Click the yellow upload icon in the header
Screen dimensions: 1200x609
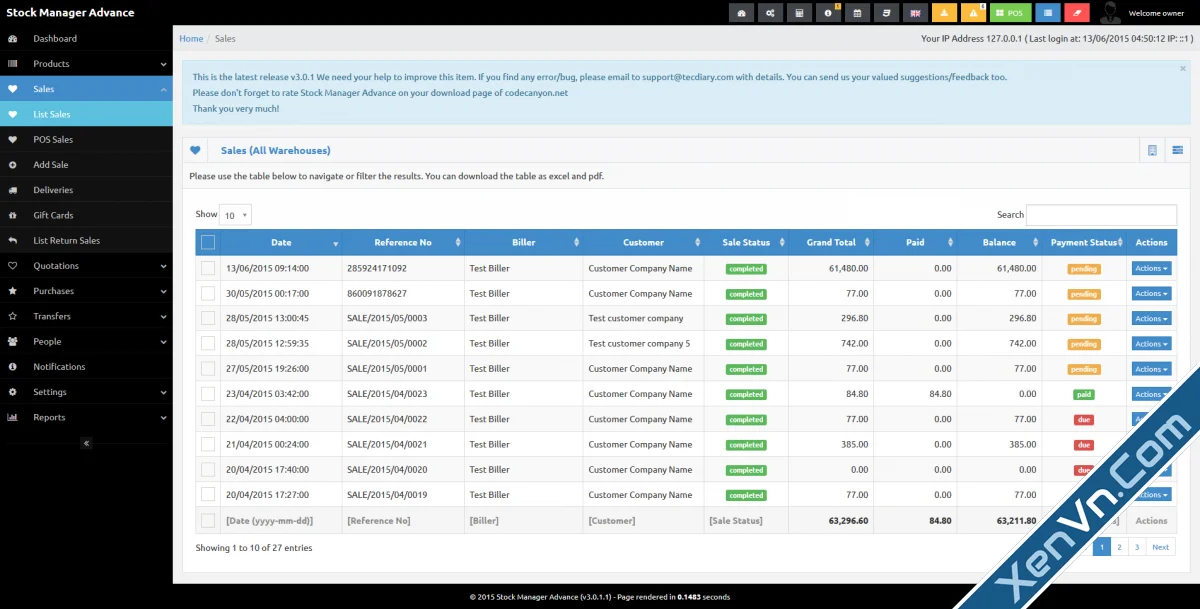(x=944, y=12)
